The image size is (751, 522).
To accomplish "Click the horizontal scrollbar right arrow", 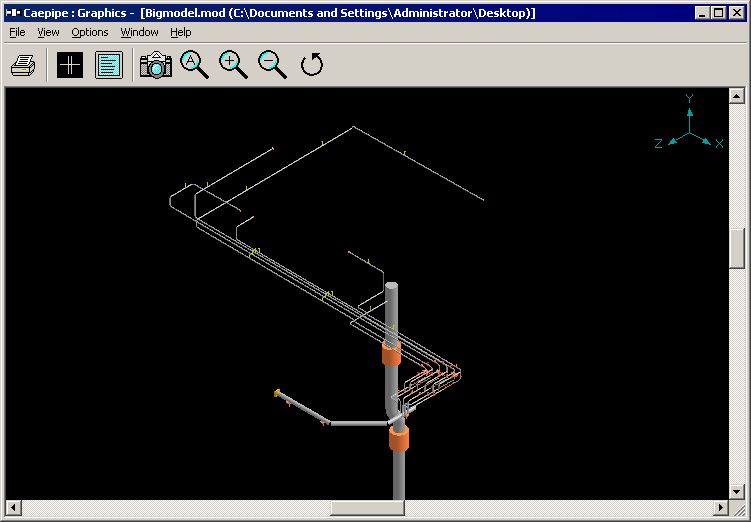I will [x=721, y=507].
